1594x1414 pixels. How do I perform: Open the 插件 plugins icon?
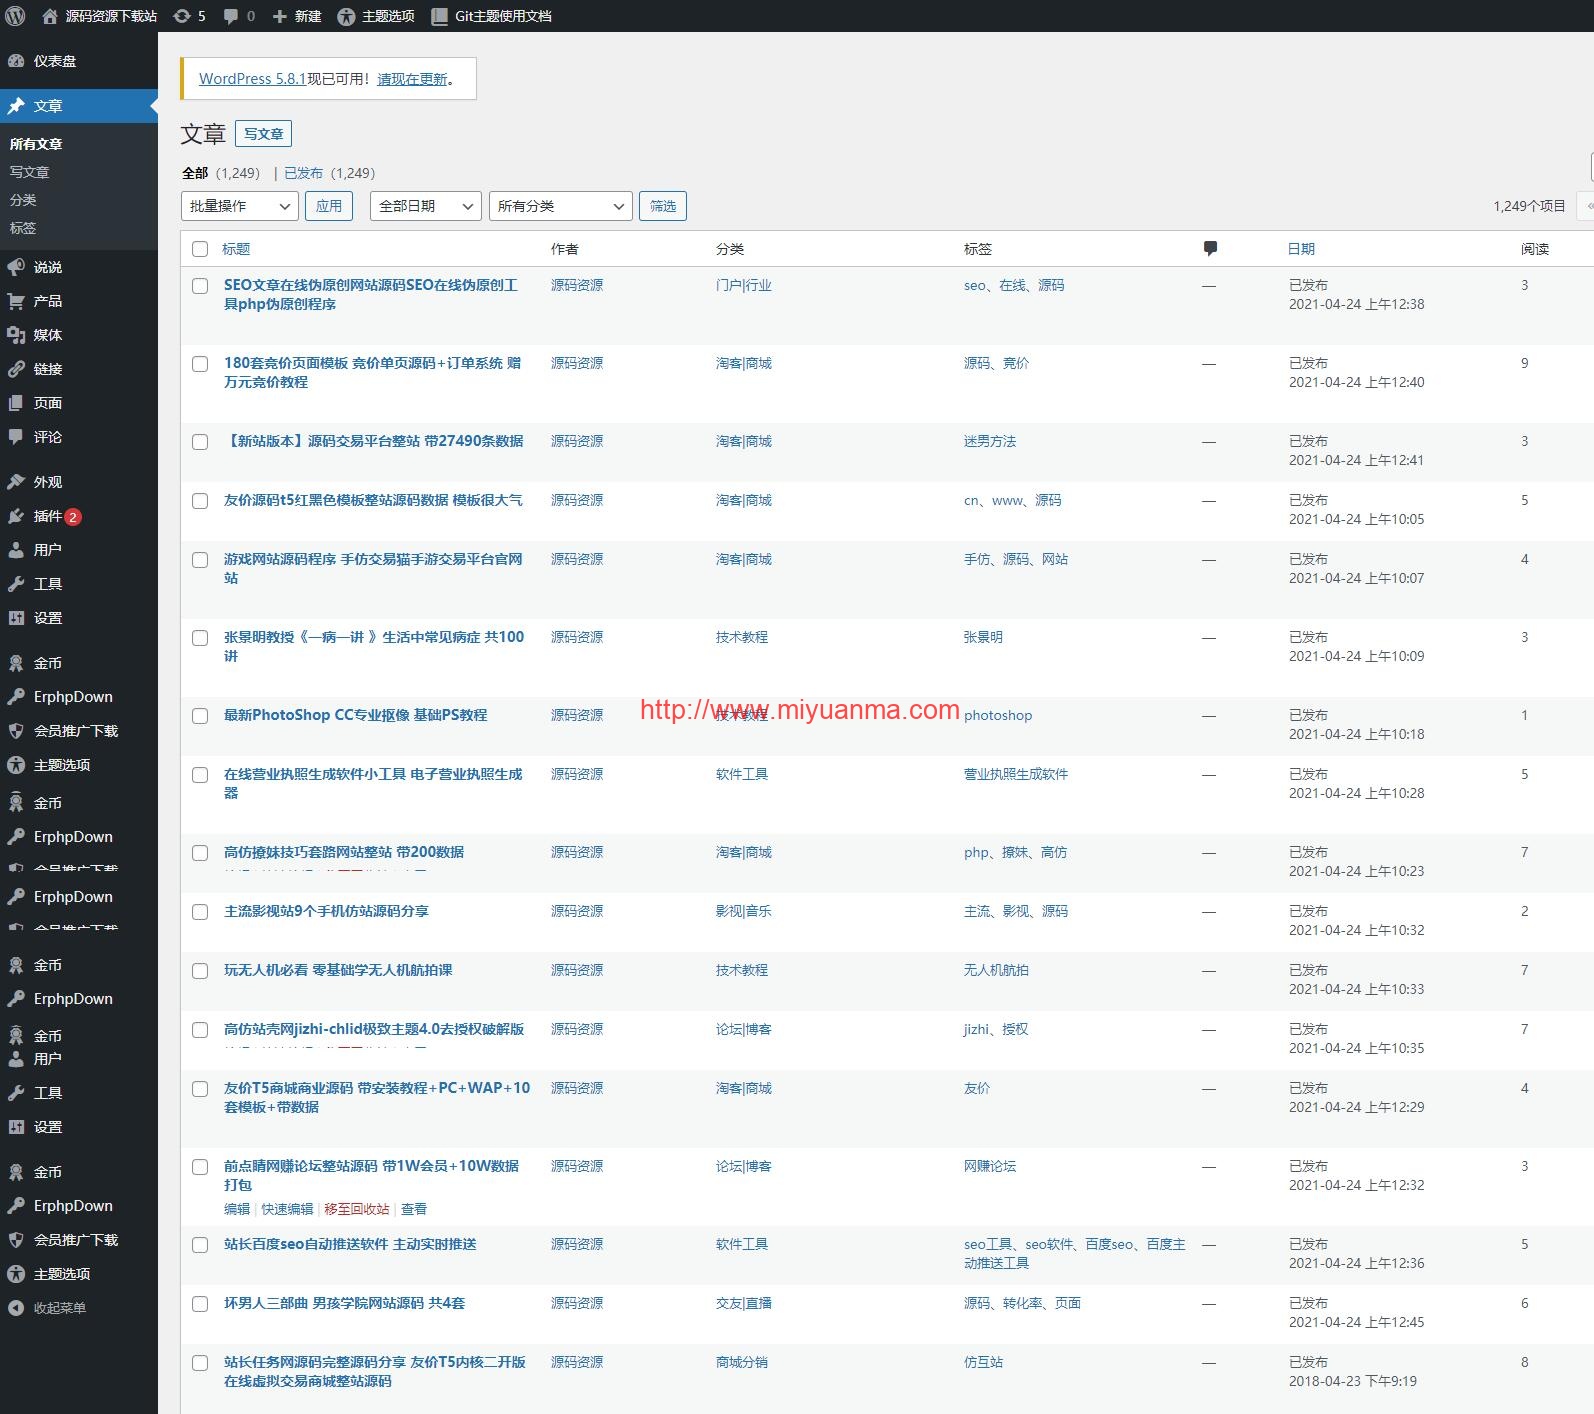click(x=16, y=516)
